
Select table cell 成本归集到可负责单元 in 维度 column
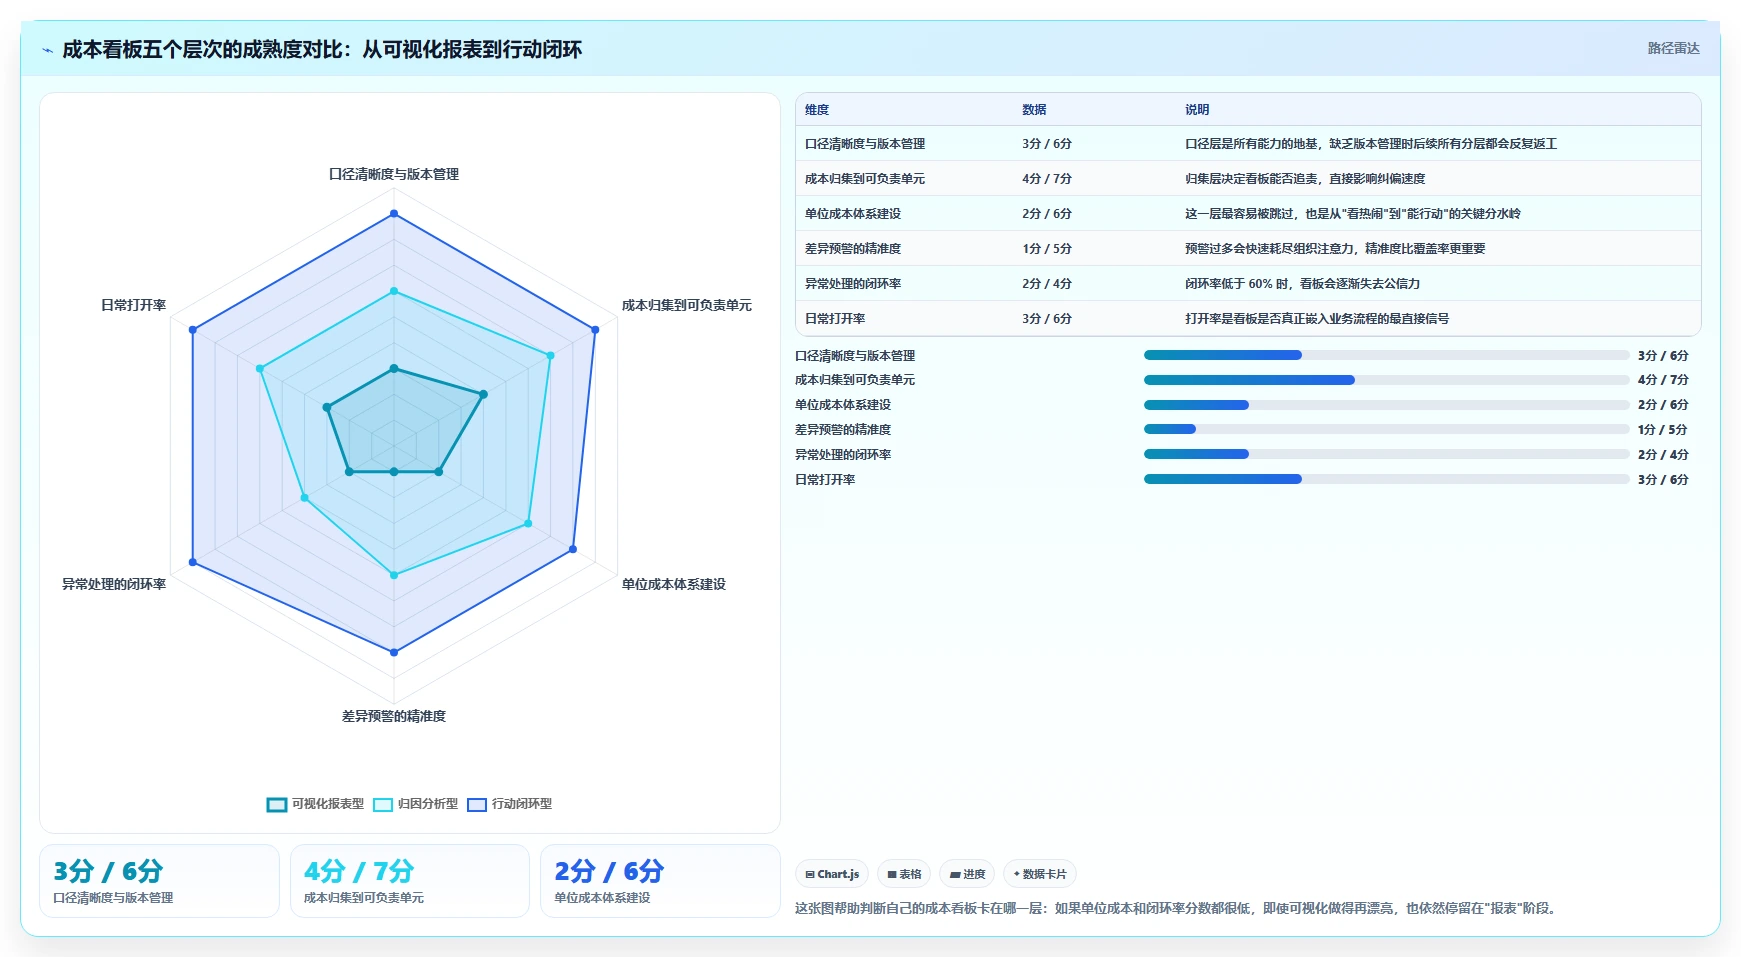click(865, 179)
